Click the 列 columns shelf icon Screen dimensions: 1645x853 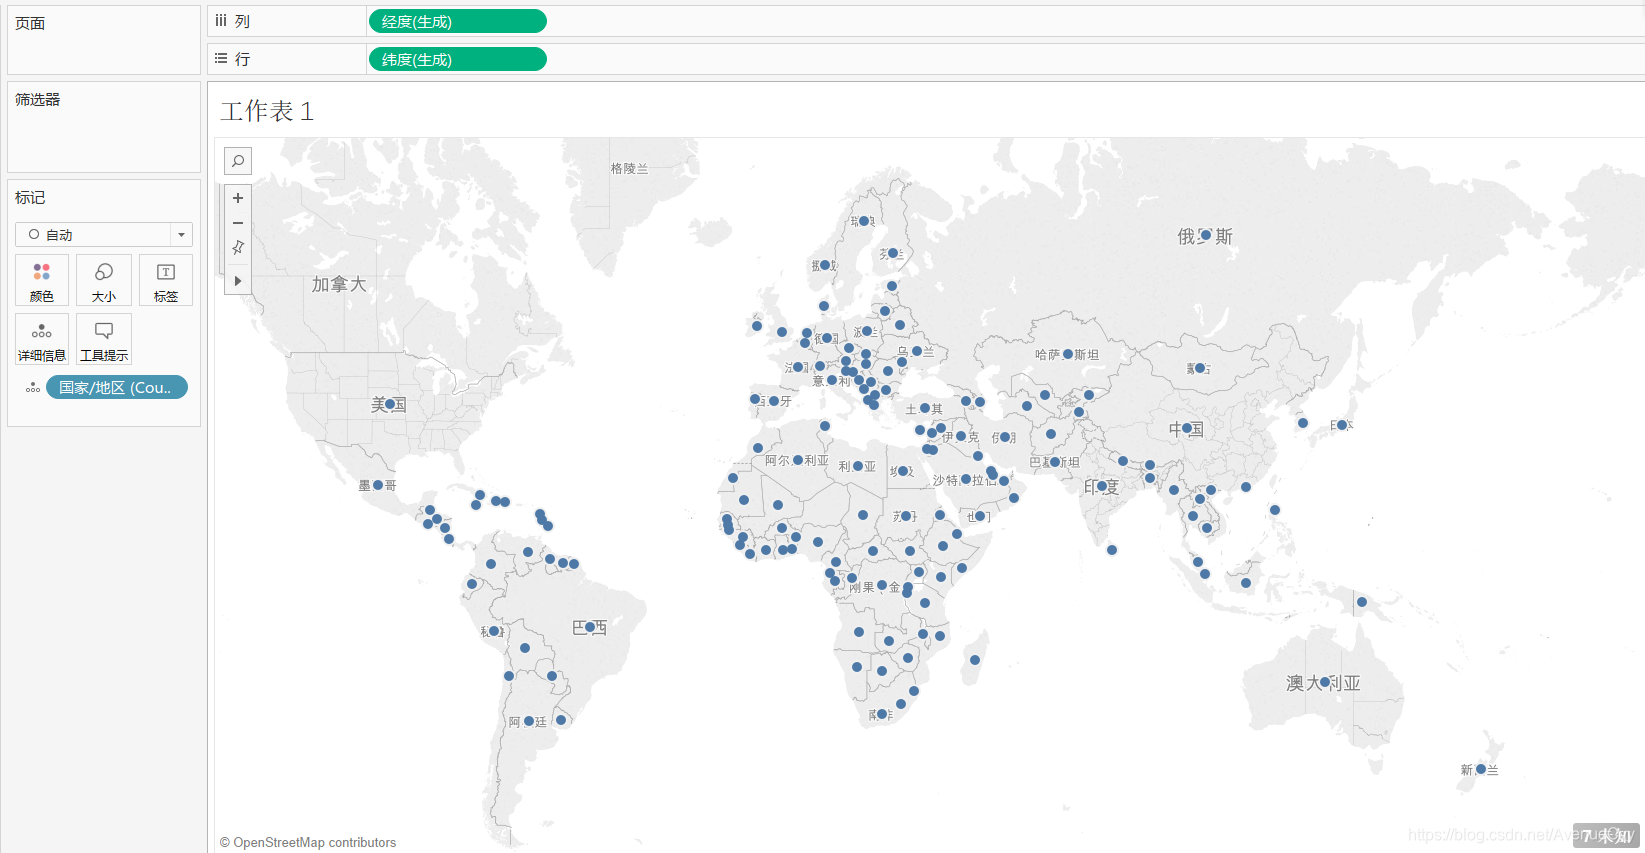(221, 21)
